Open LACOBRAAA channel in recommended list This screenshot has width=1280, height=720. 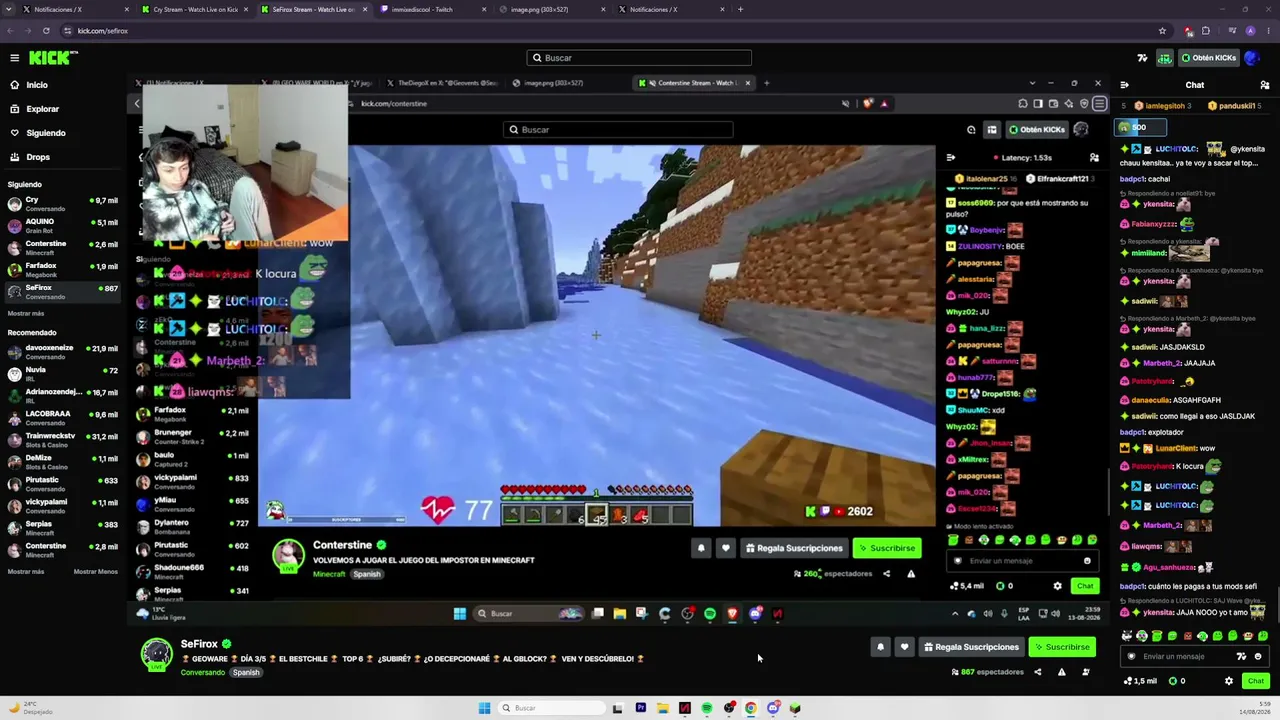click(x=62, y=418)
